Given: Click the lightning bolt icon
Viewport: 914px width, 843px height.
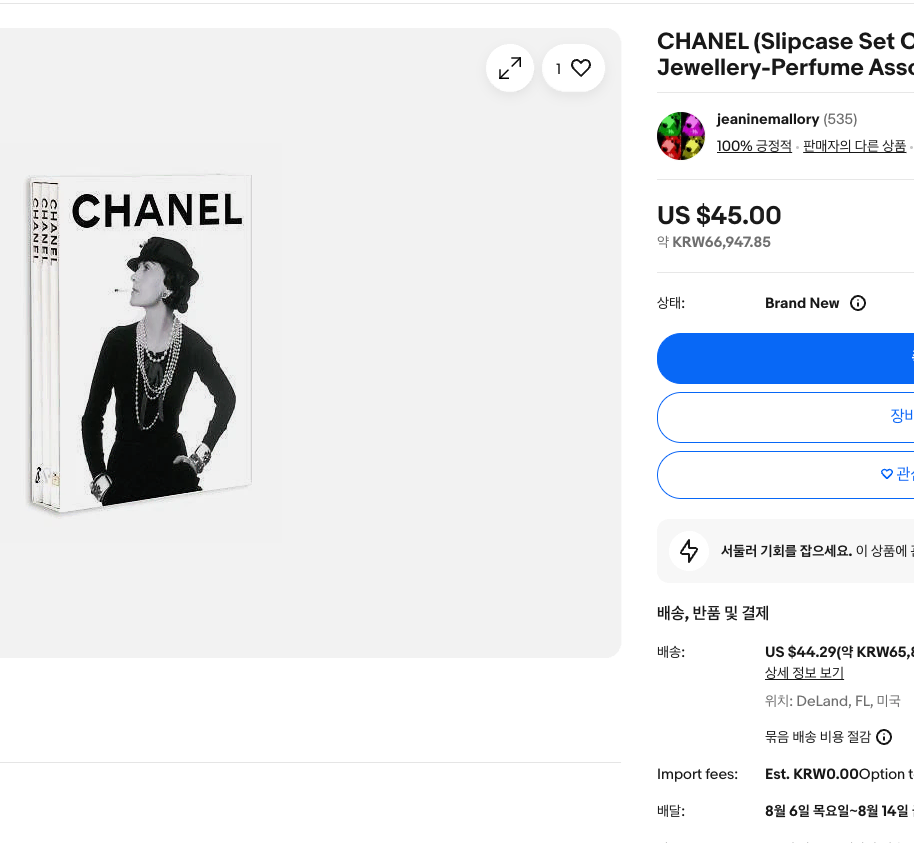Looking at the screenshot, I should (689, 551).
